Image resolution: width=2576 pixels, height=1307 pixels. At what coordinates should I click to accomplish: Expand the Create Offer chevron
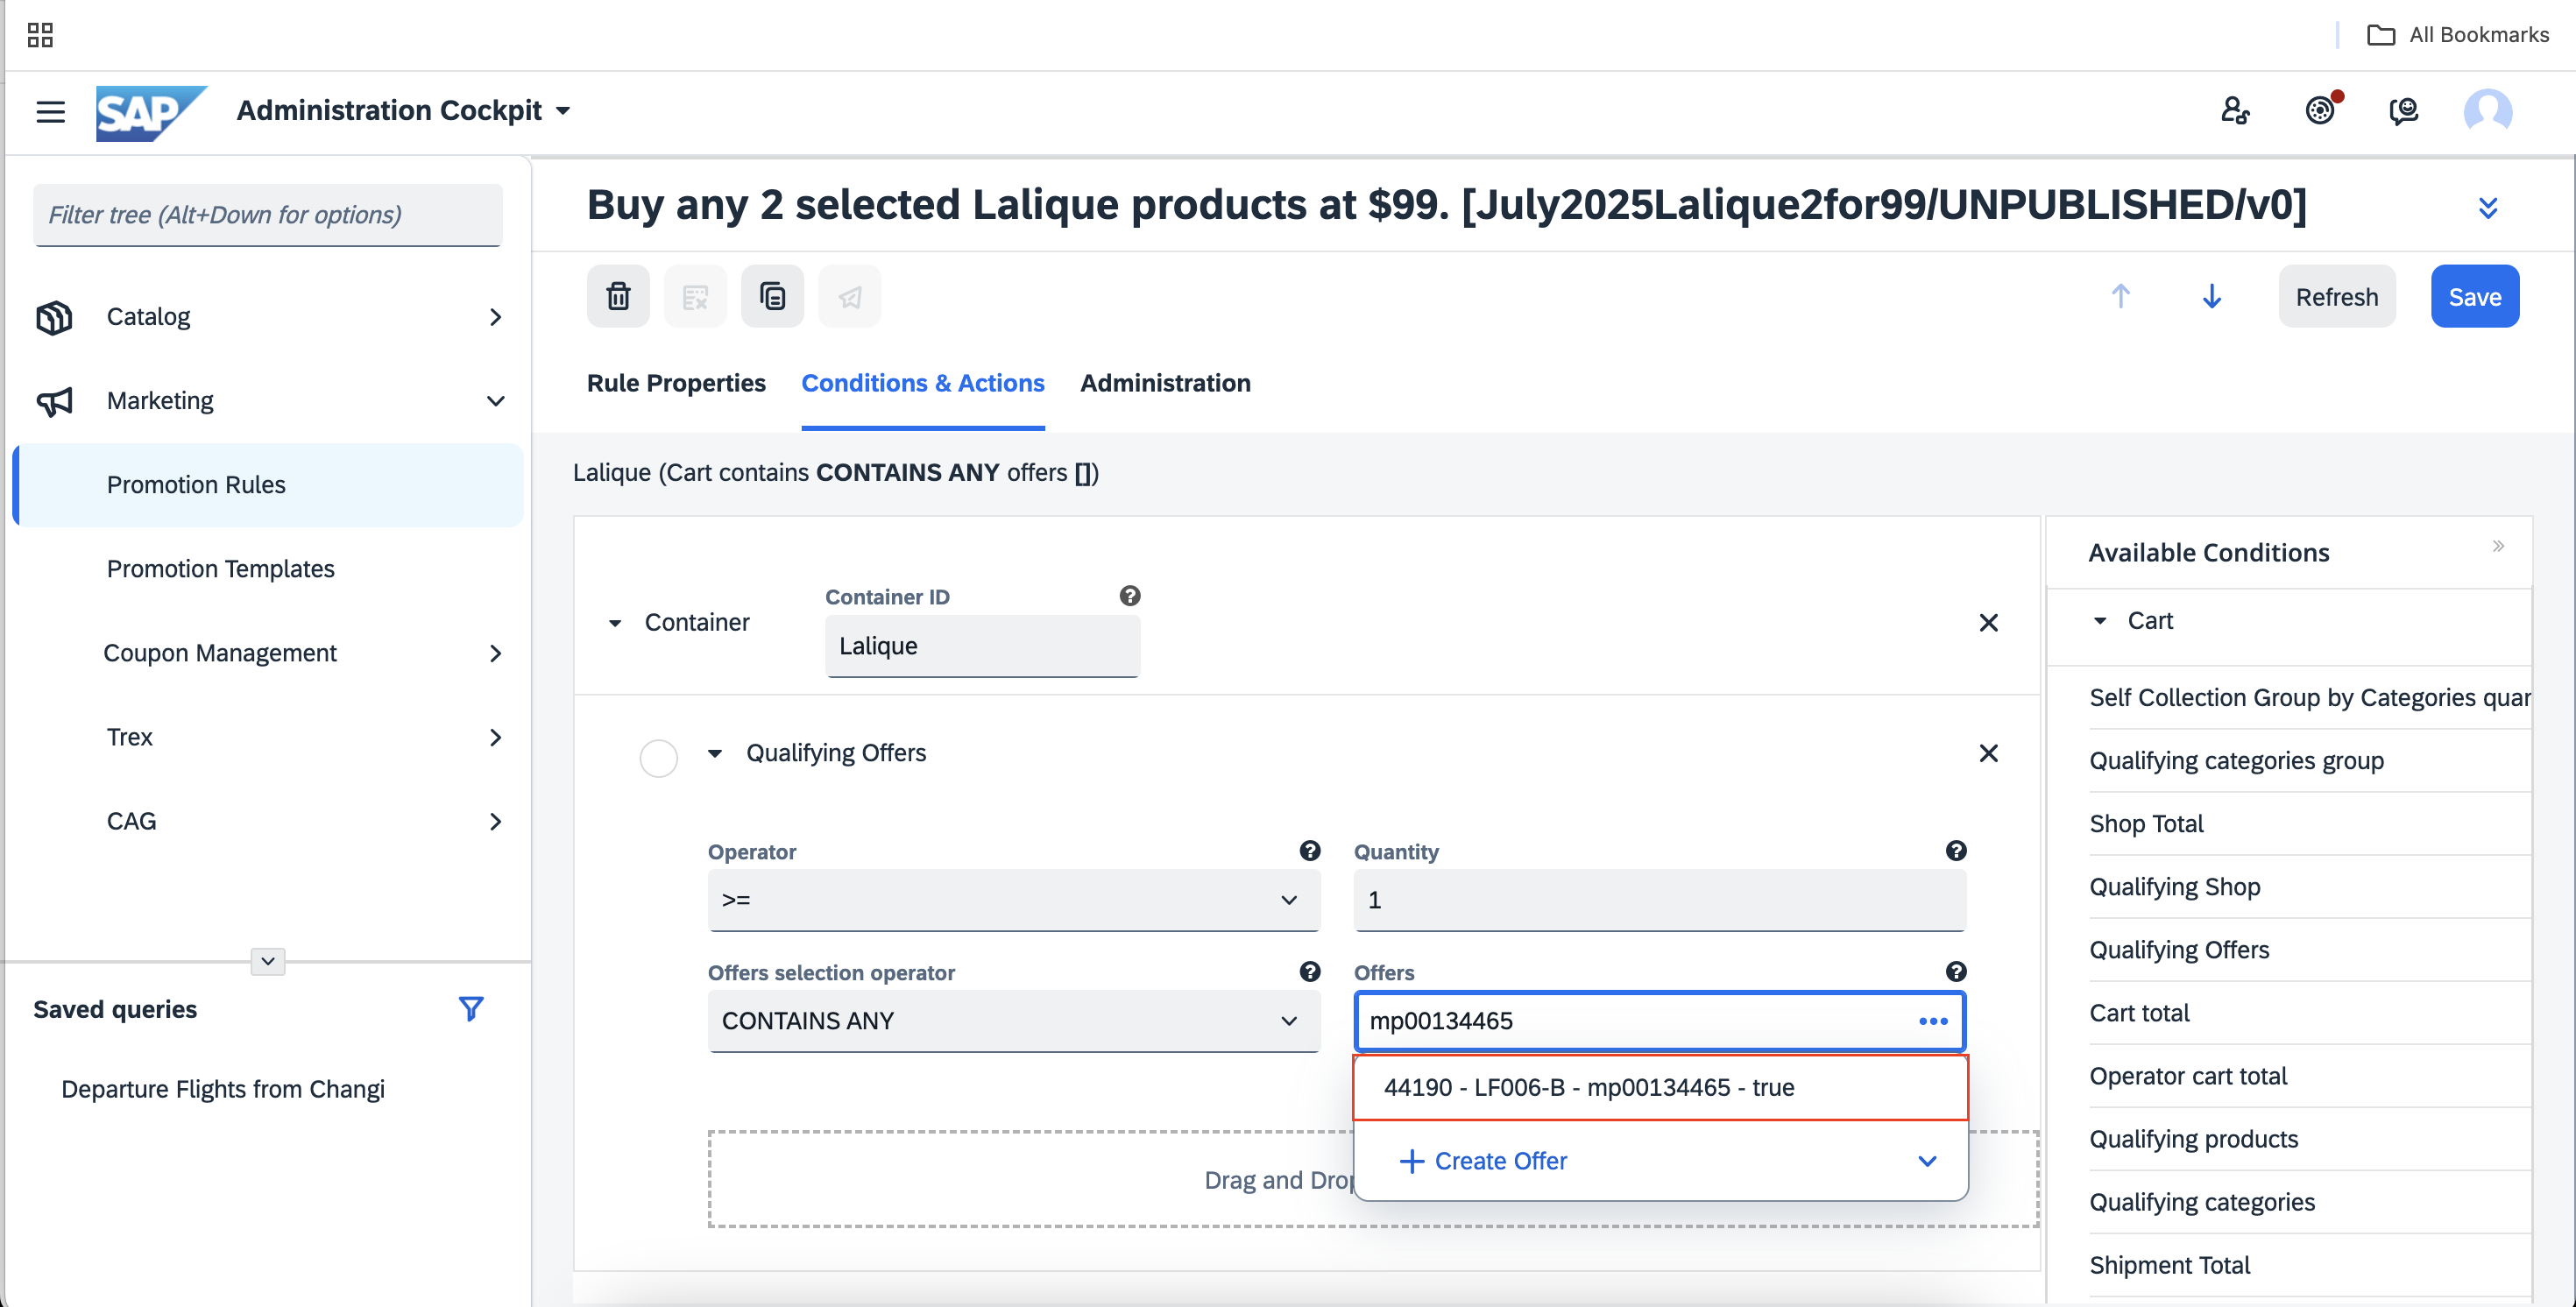(1926, 1161)
